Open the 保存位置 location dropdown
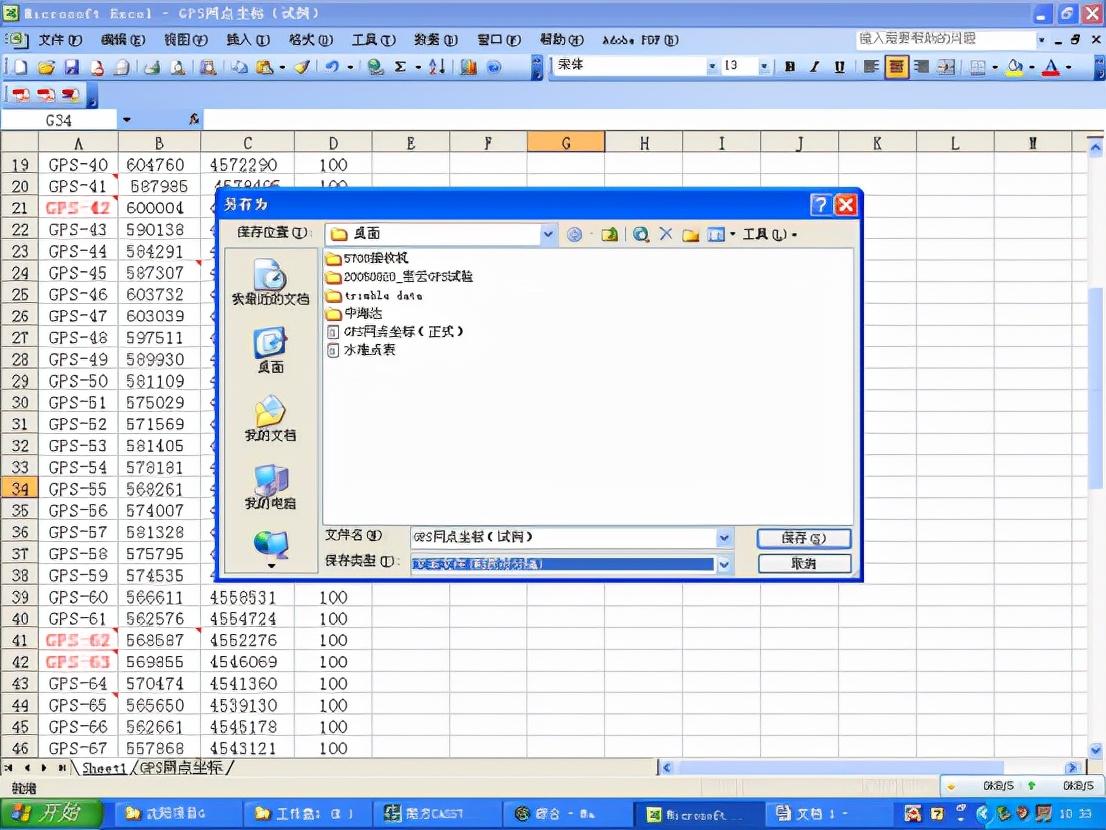This screenshot has width=1106, height=830. [547, 233]
